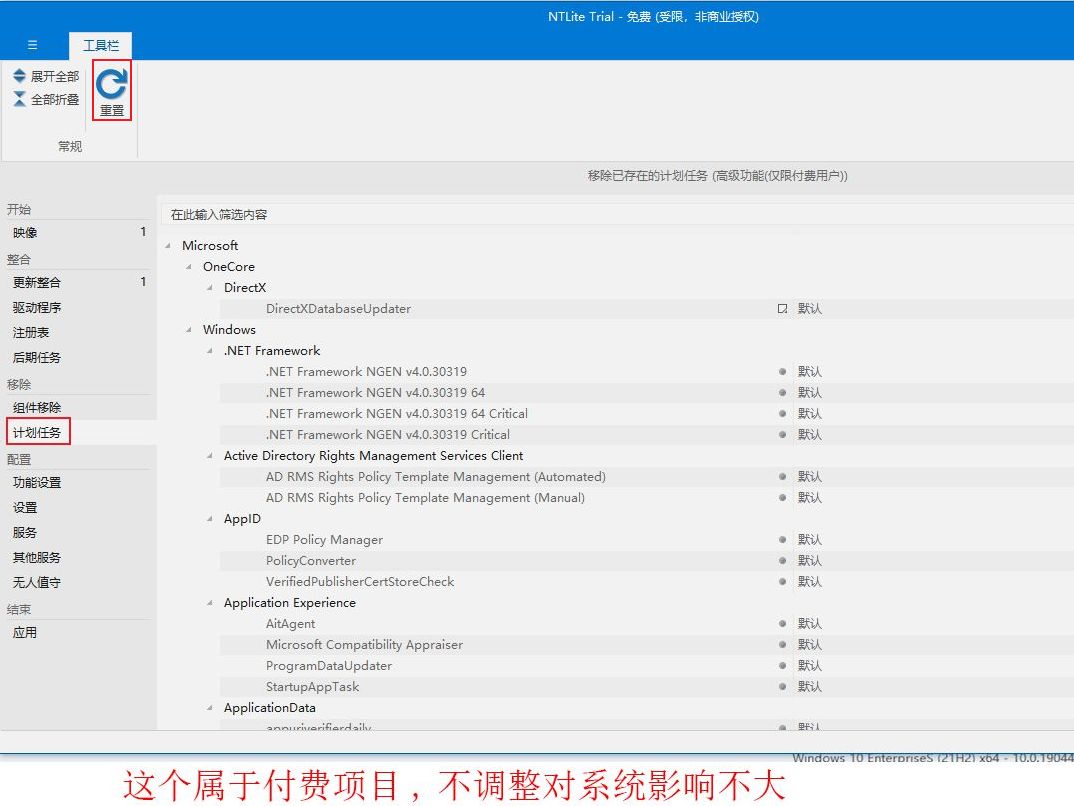Viewport: 1074px width, 806px height.
Task: Open the 无人值守 section
Action: 37,582
